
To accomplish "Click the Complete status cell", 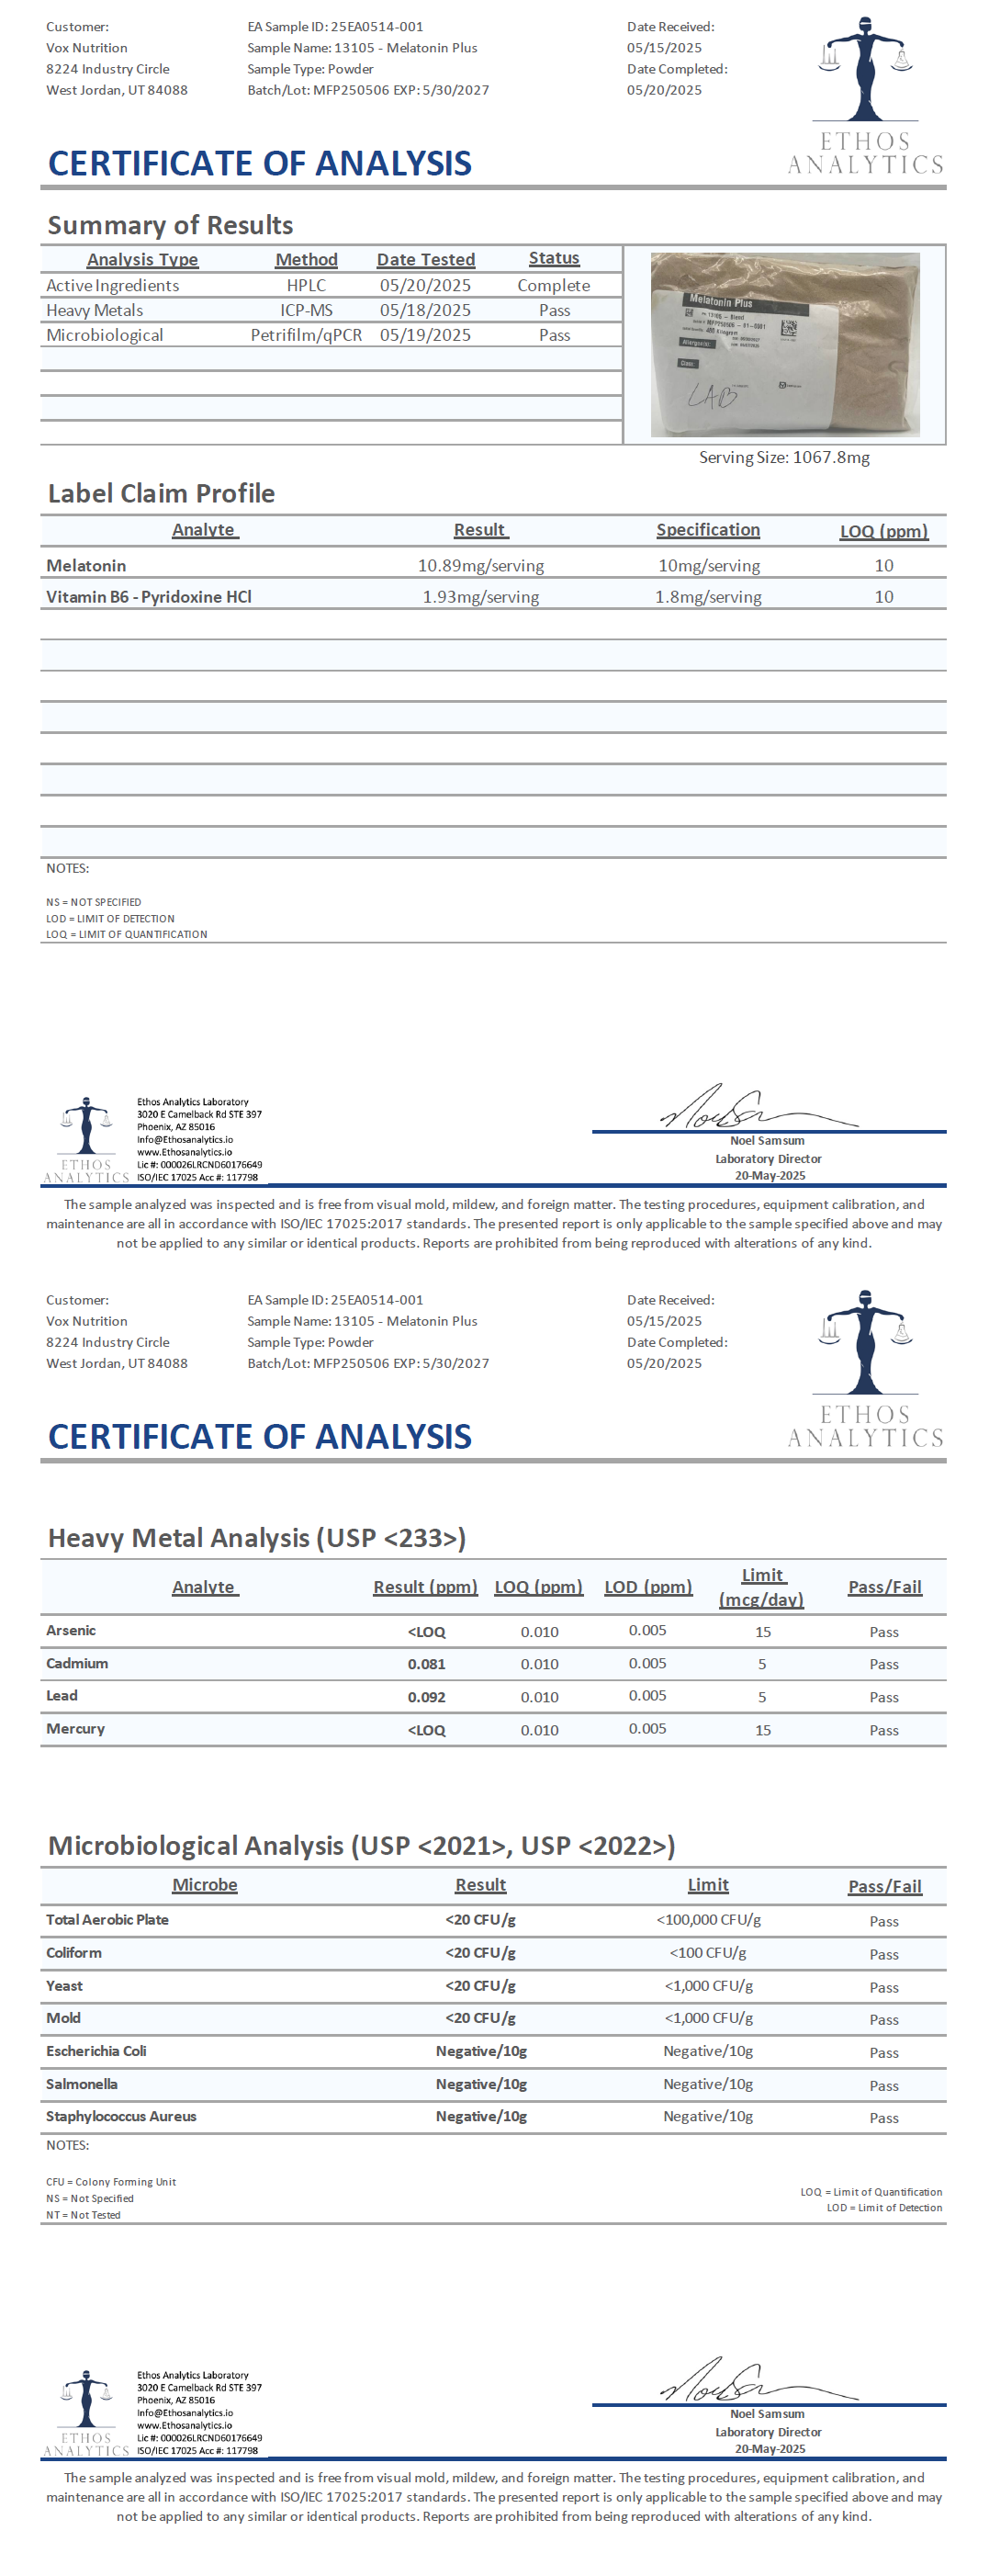I will 554,286.
